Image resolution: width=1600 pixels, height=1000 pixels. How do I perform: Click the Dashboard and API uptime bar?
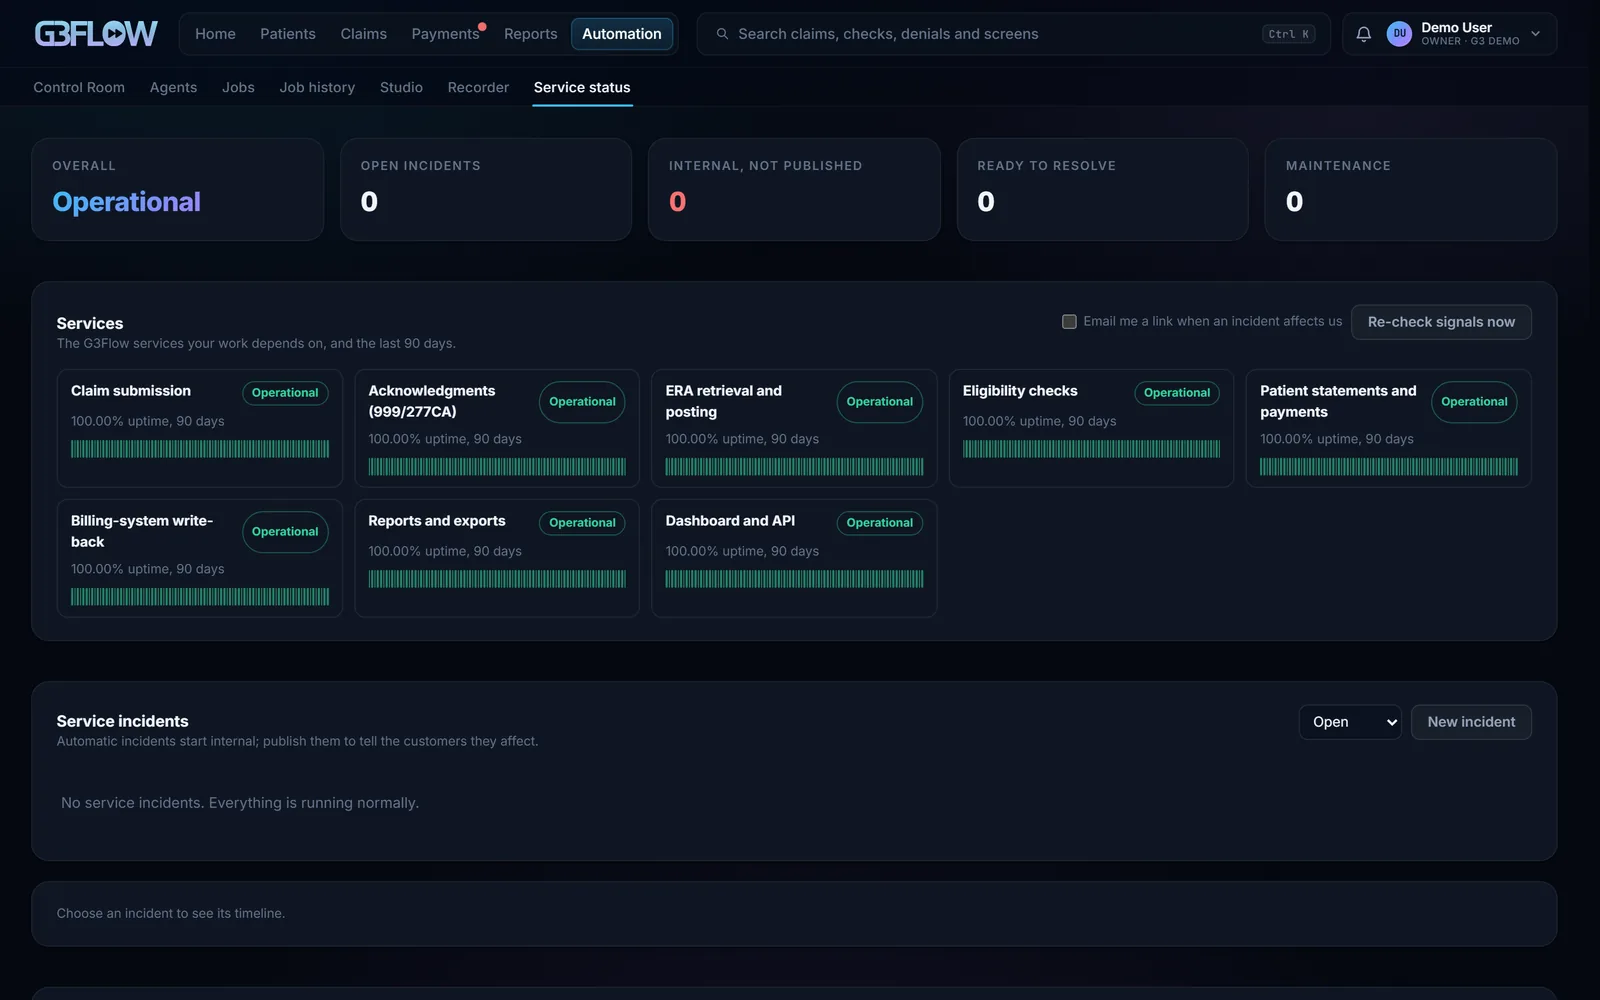click(794, 579)
